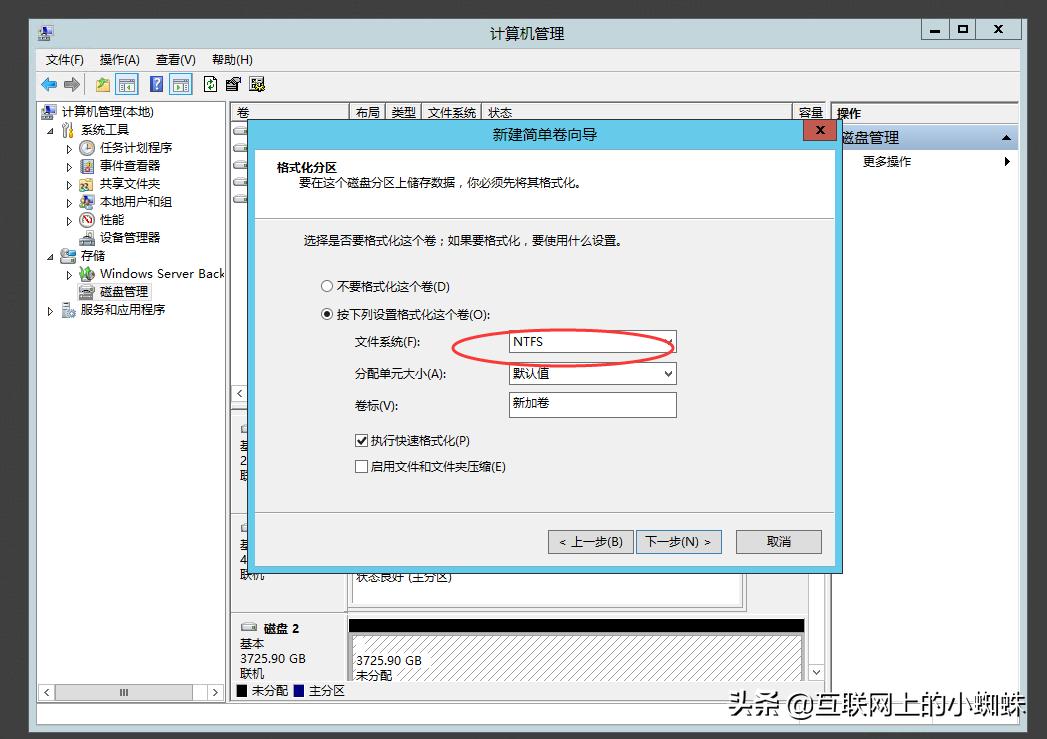The width and height of the screenshot is (1047, 739).
Task: Check 启用文件和文件夹压缩
Action: [x=361, y=466]
